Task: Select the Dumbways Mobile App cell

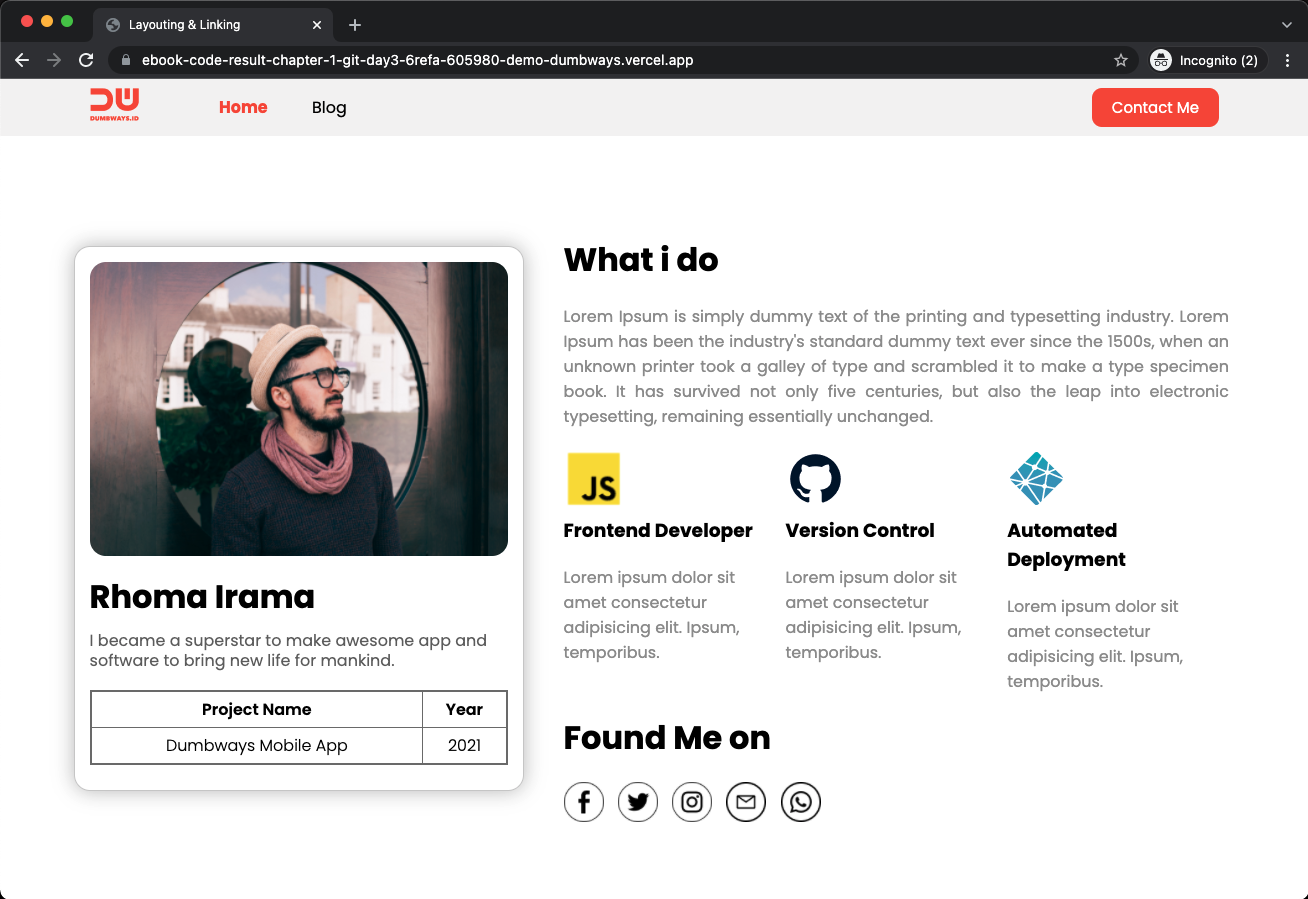Action: pyautogui.click(x=256, y=745)
